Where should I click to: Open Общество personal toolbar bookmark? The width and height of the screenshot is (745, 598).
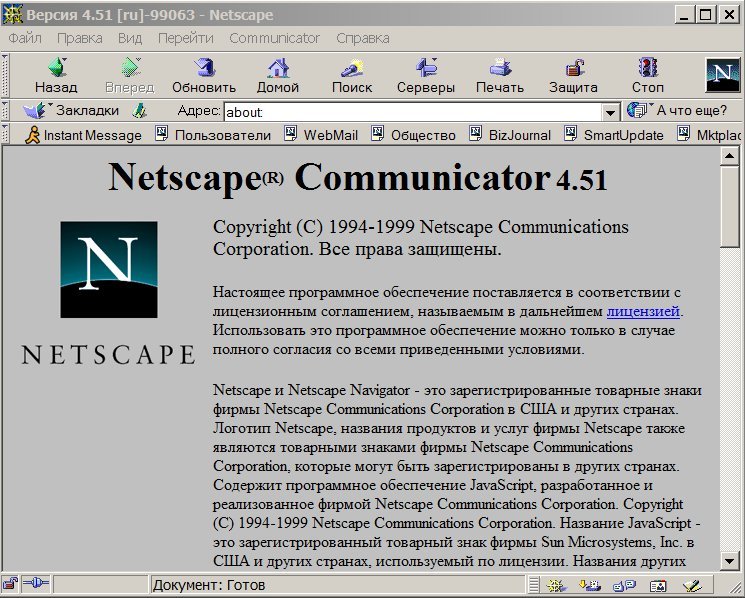coord(413,135)
